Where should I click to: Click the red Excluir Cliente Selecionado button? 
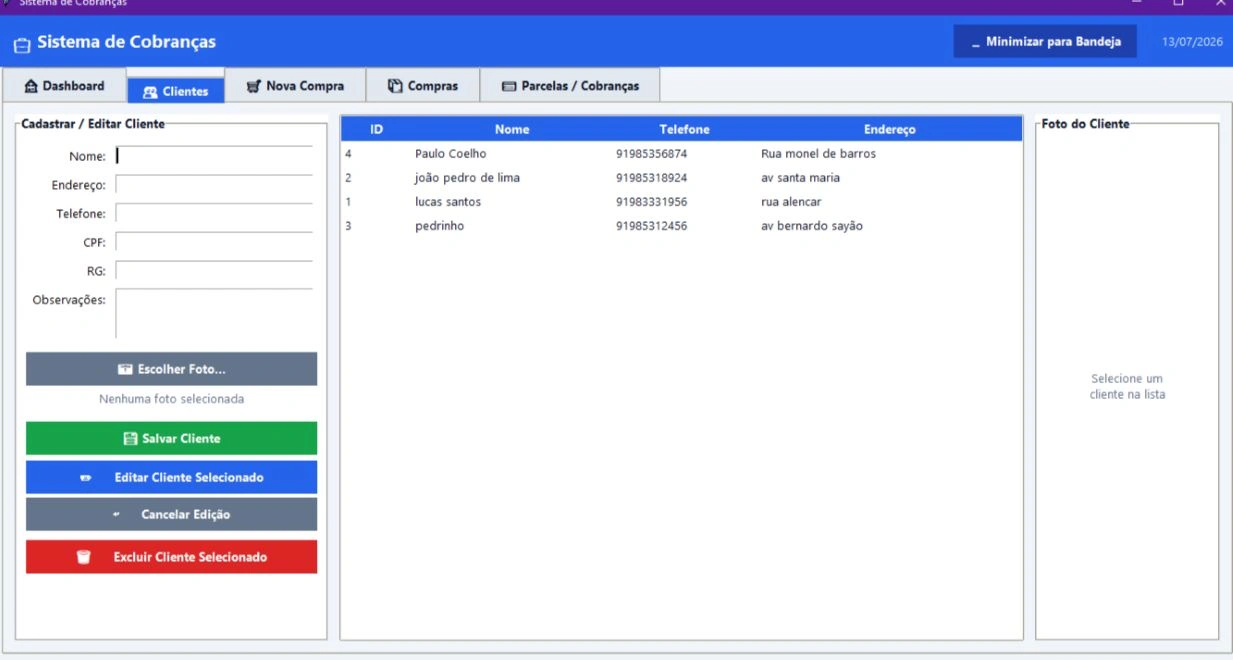(x=171, y=557)
